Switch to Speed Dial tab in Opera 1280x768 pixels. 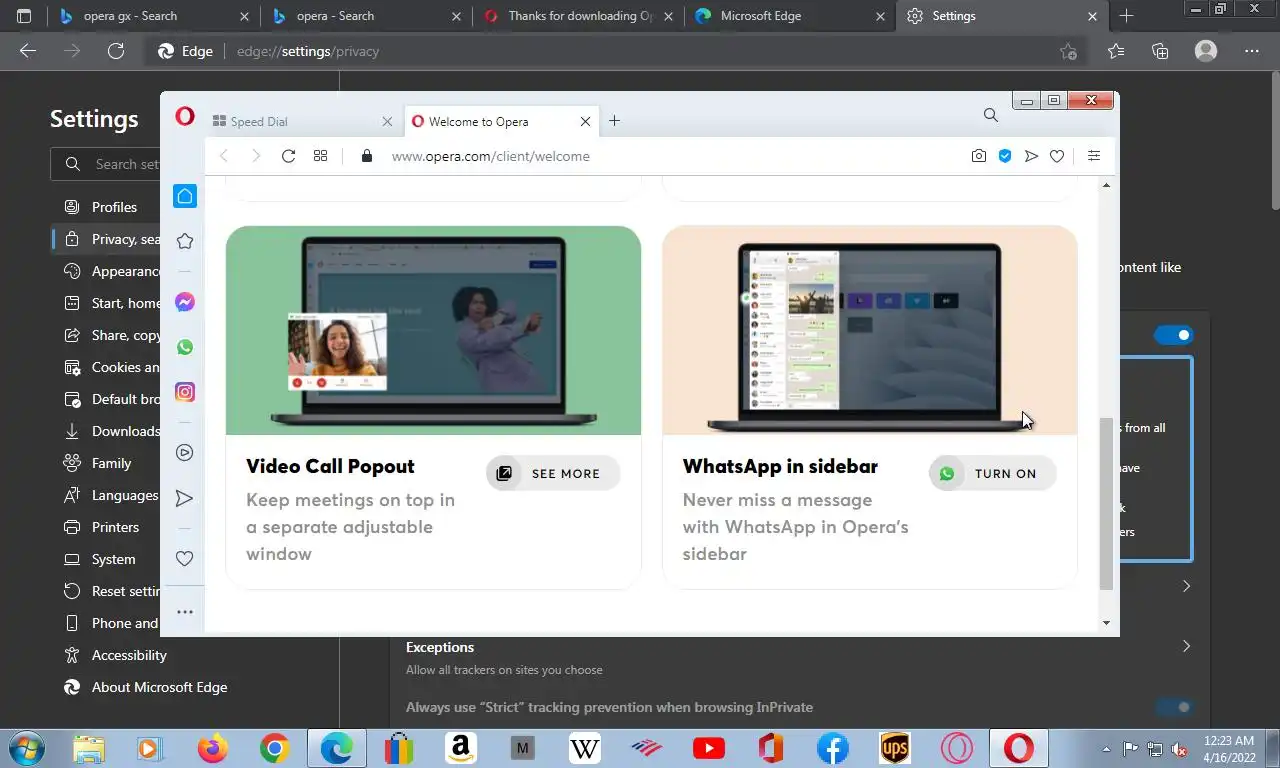point(303,121)
